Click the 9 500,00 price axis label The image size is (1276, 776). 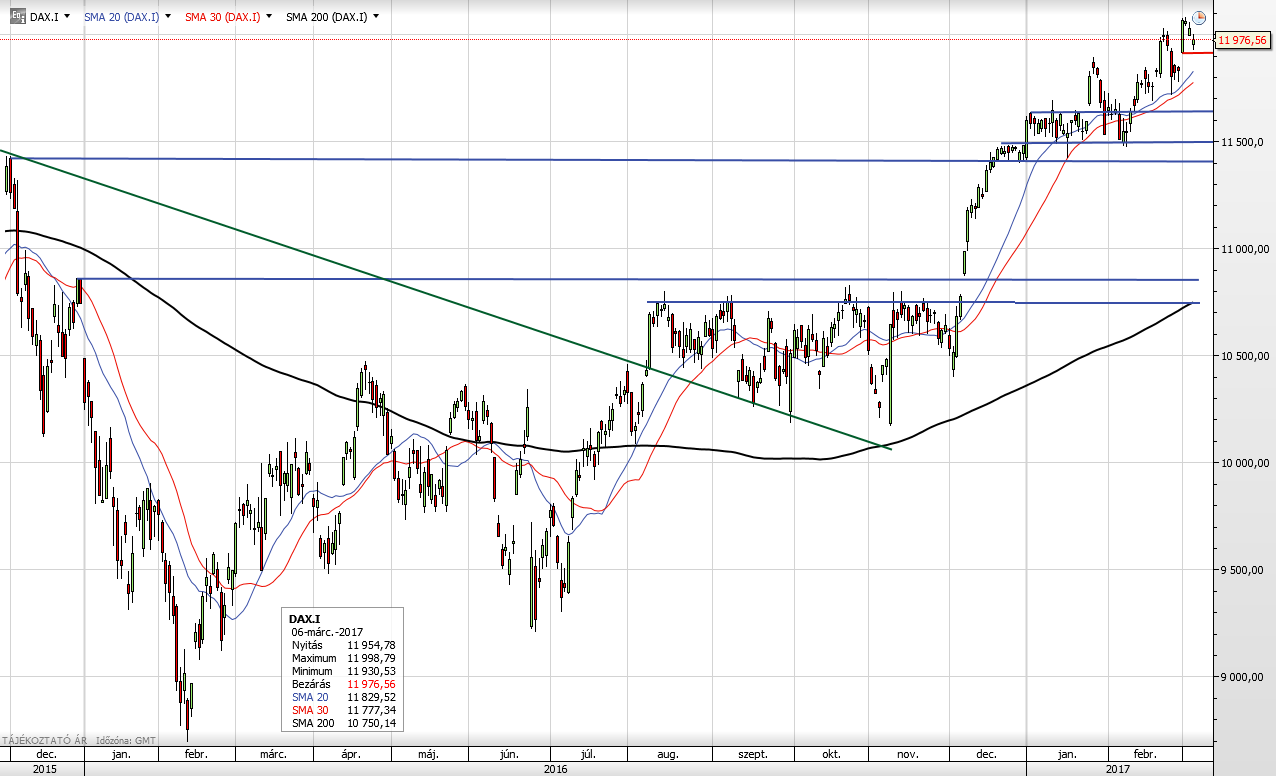[x=1243, y=570]
